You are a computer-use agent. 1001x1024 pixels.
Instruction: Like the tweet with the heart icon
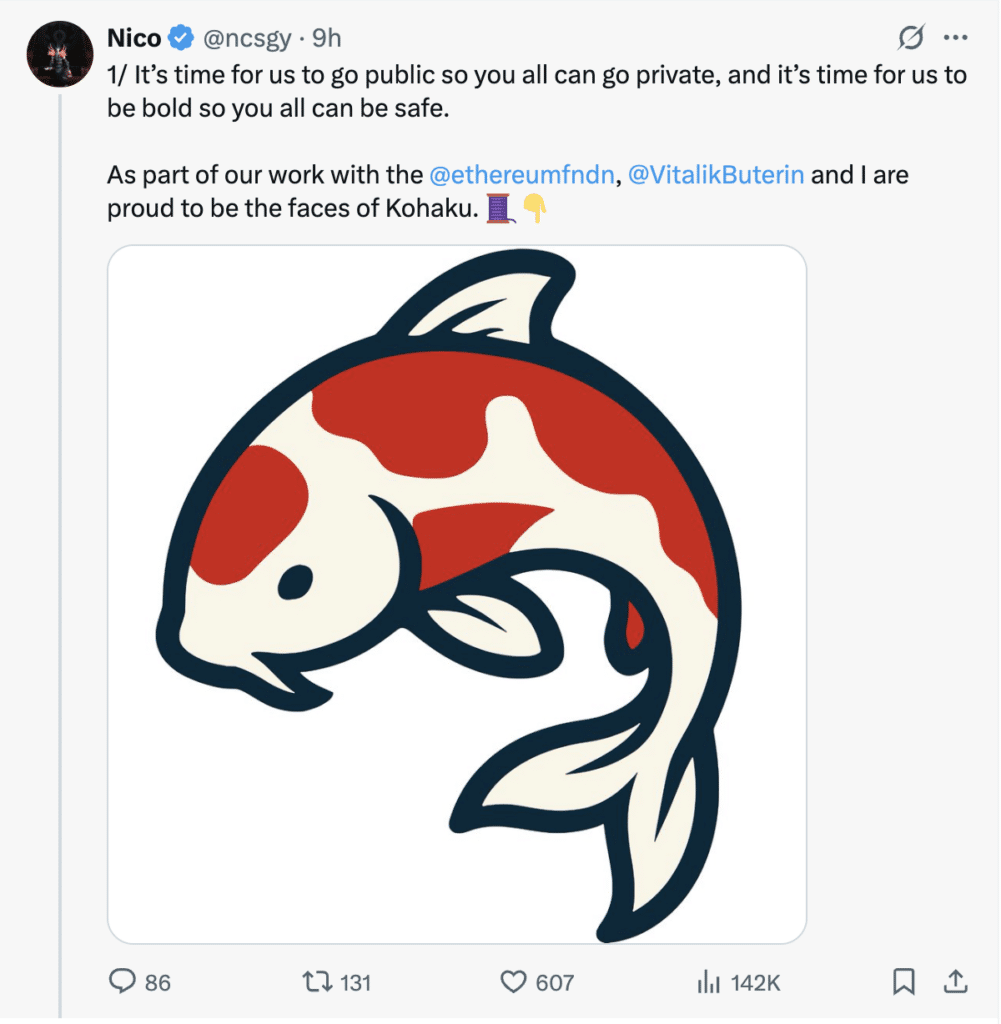coord(513,982)
